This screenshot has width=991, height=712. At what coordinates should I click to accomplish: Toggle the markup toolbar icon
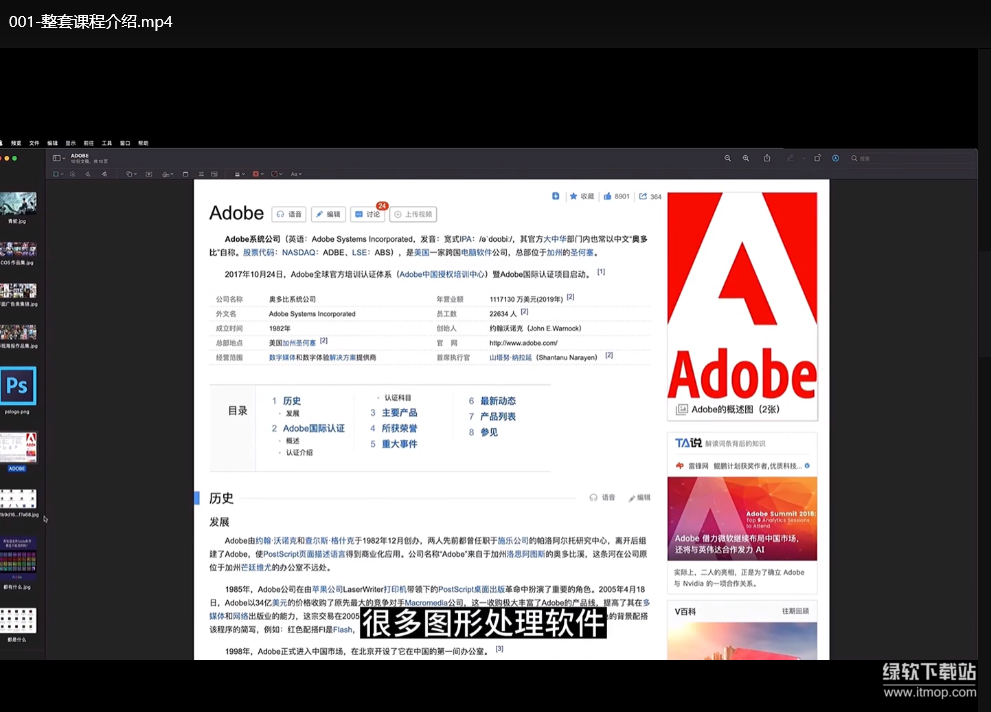836,158
